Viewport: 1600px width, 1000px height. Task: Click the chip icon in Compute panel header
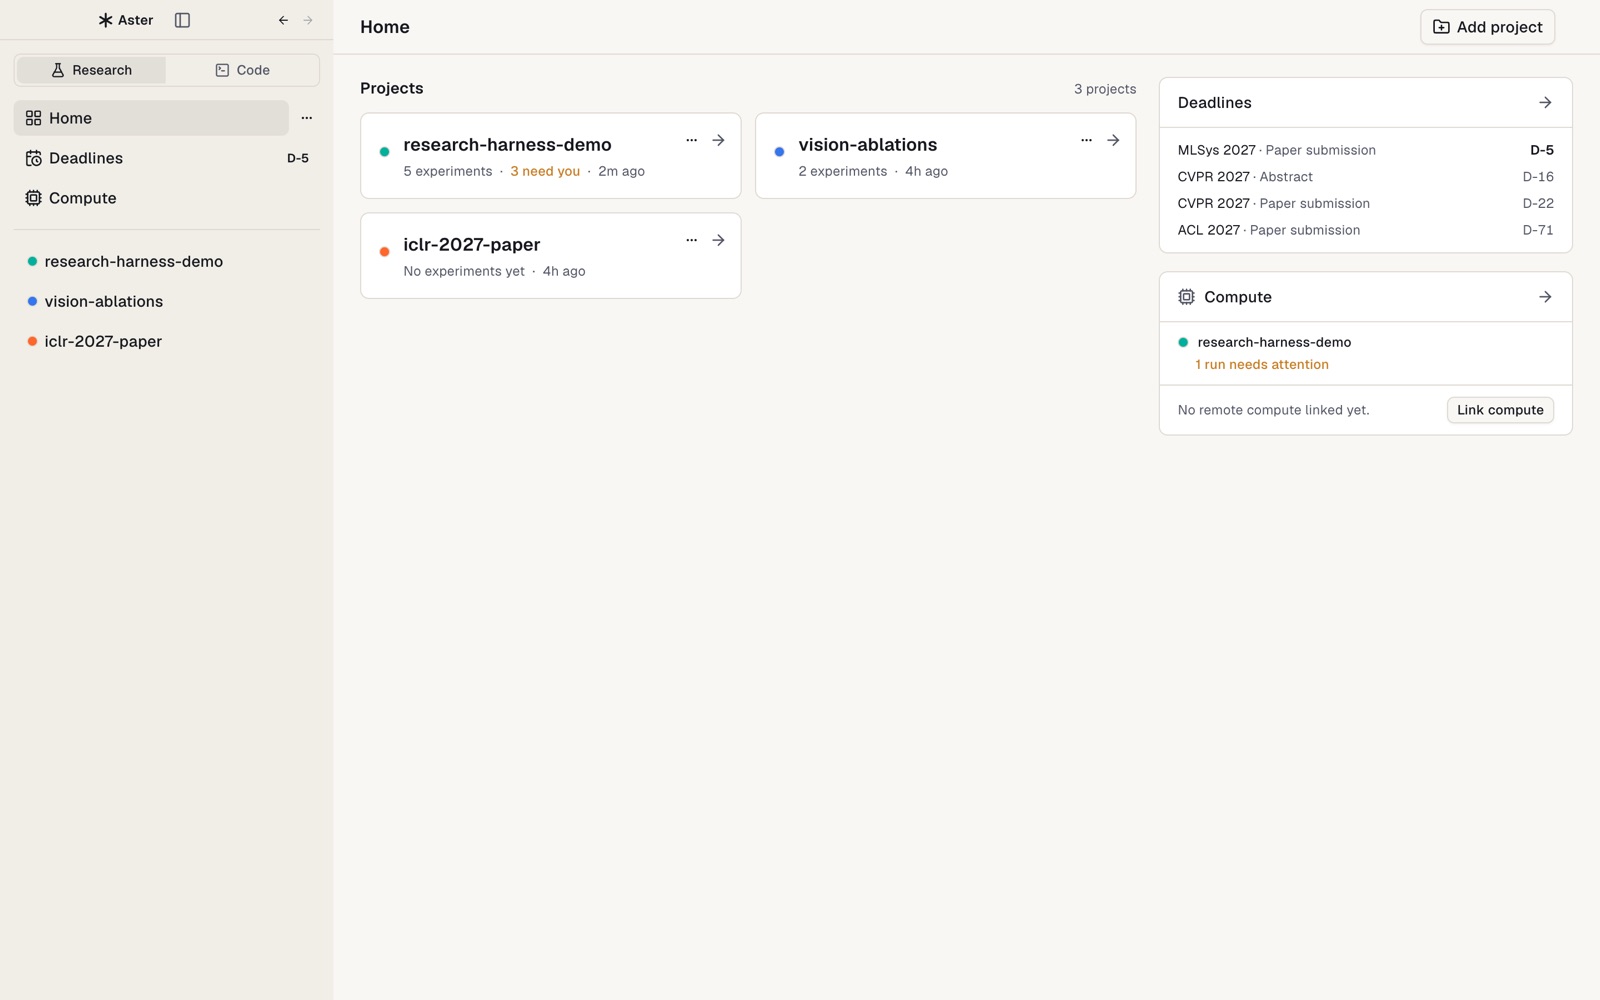pos(1186,297)
